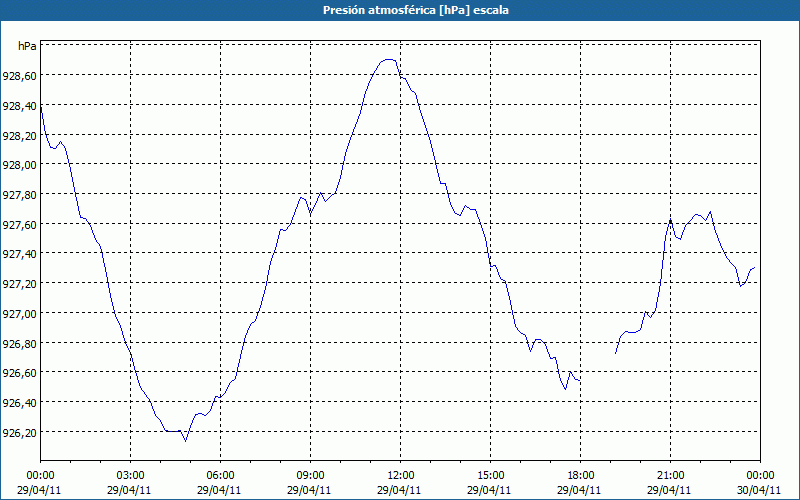Select the 927,00 y-axis label
The width and height of the screenshot is (800, 500).
(19, 313)
